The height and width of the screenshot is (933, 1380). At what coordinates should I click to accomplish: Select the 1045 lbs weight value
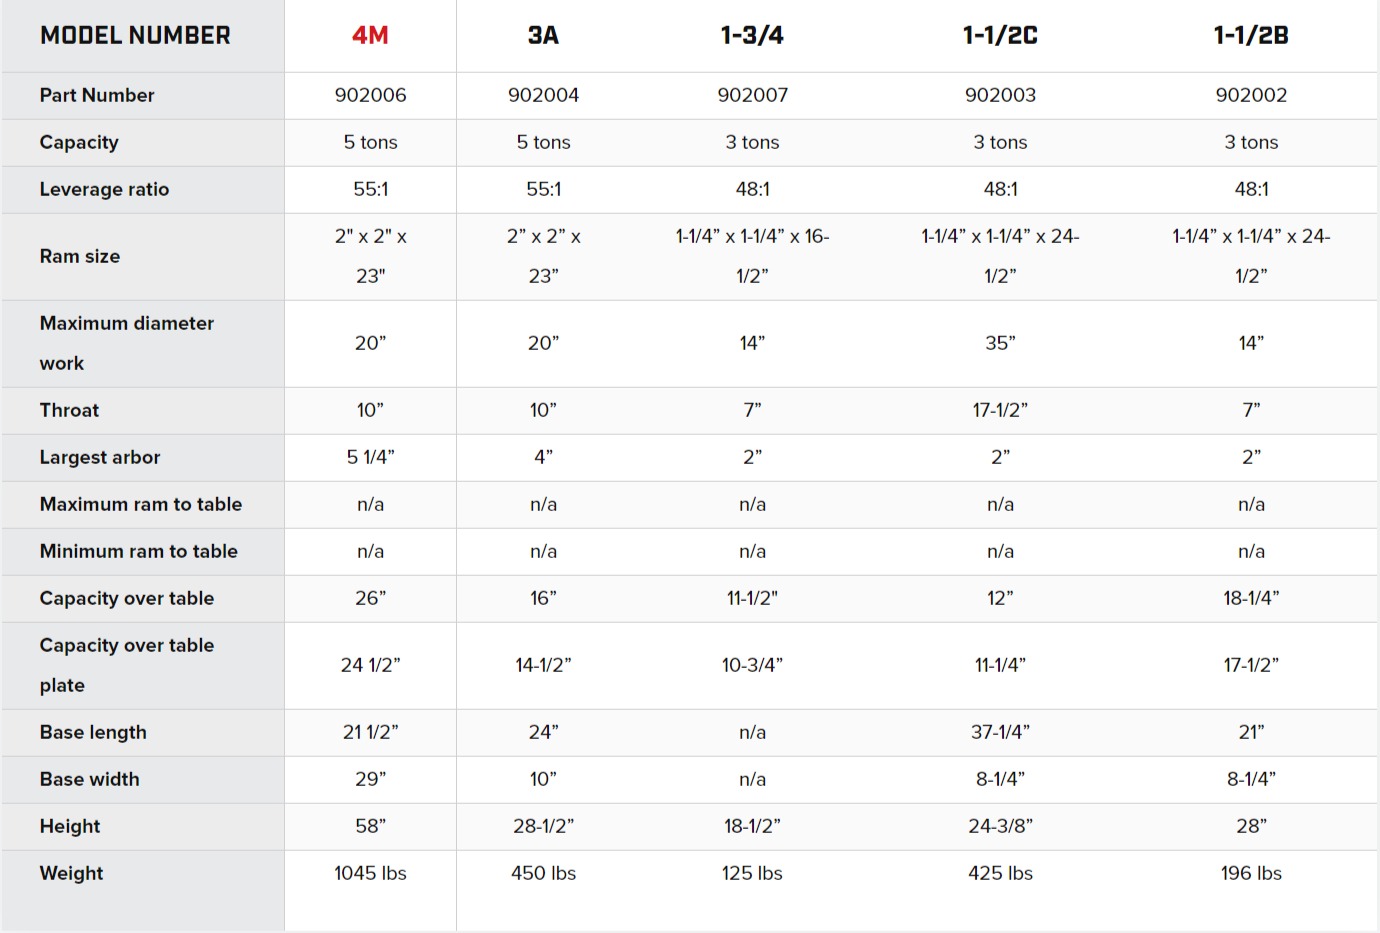(370, 873)
